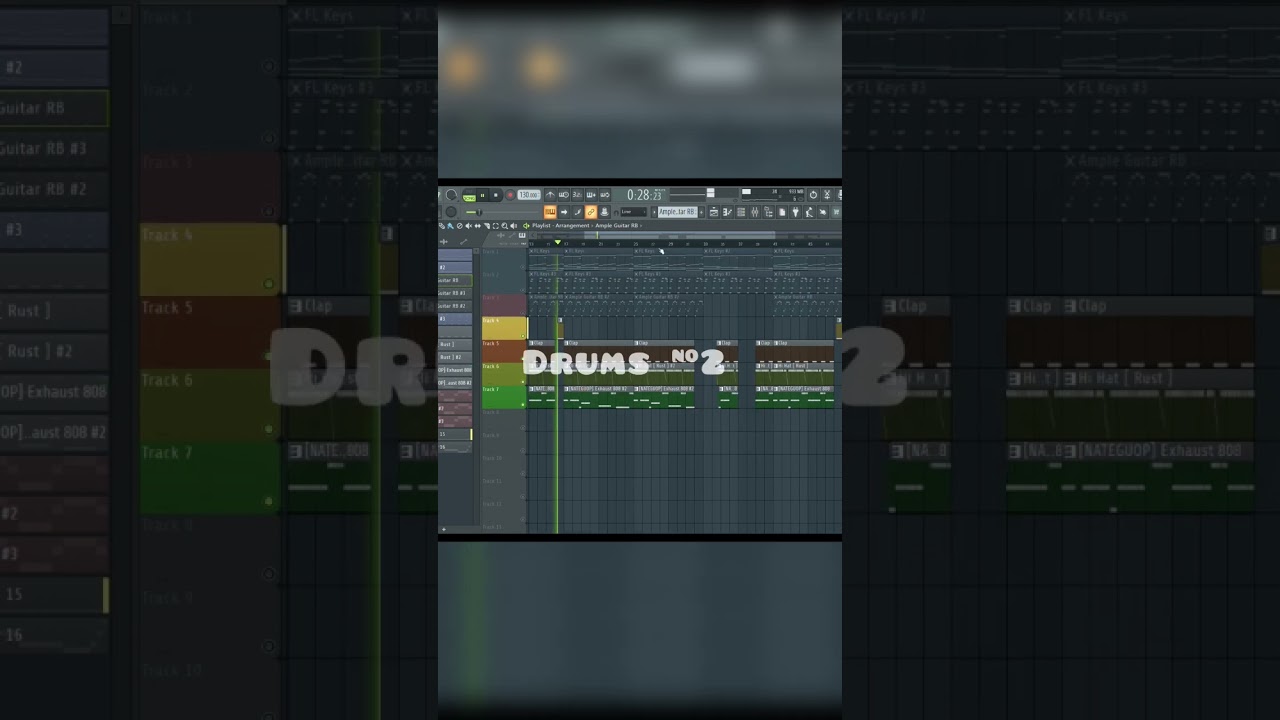The image size is (1280, 720).
Task: Click the green Track 7 header
Action: [x=504, y=397]
